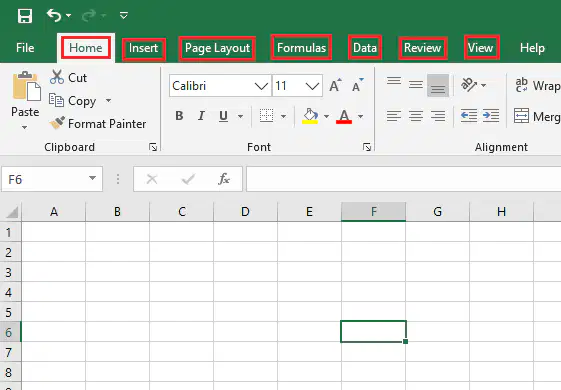
Task: Click the Insert Function fx icon
Action: [224, 179]
